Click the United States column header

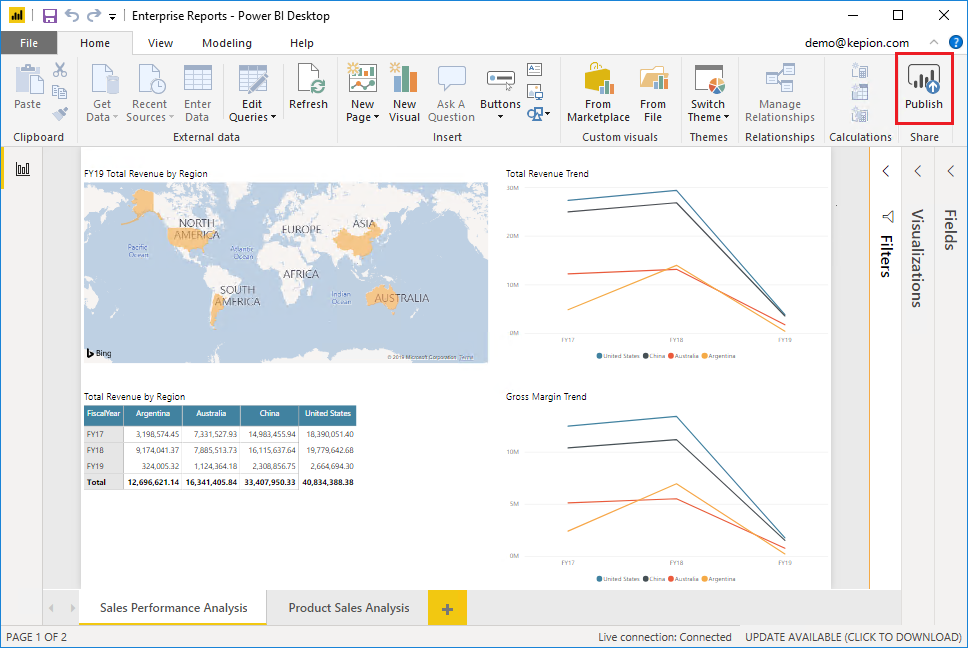point(327,414)
